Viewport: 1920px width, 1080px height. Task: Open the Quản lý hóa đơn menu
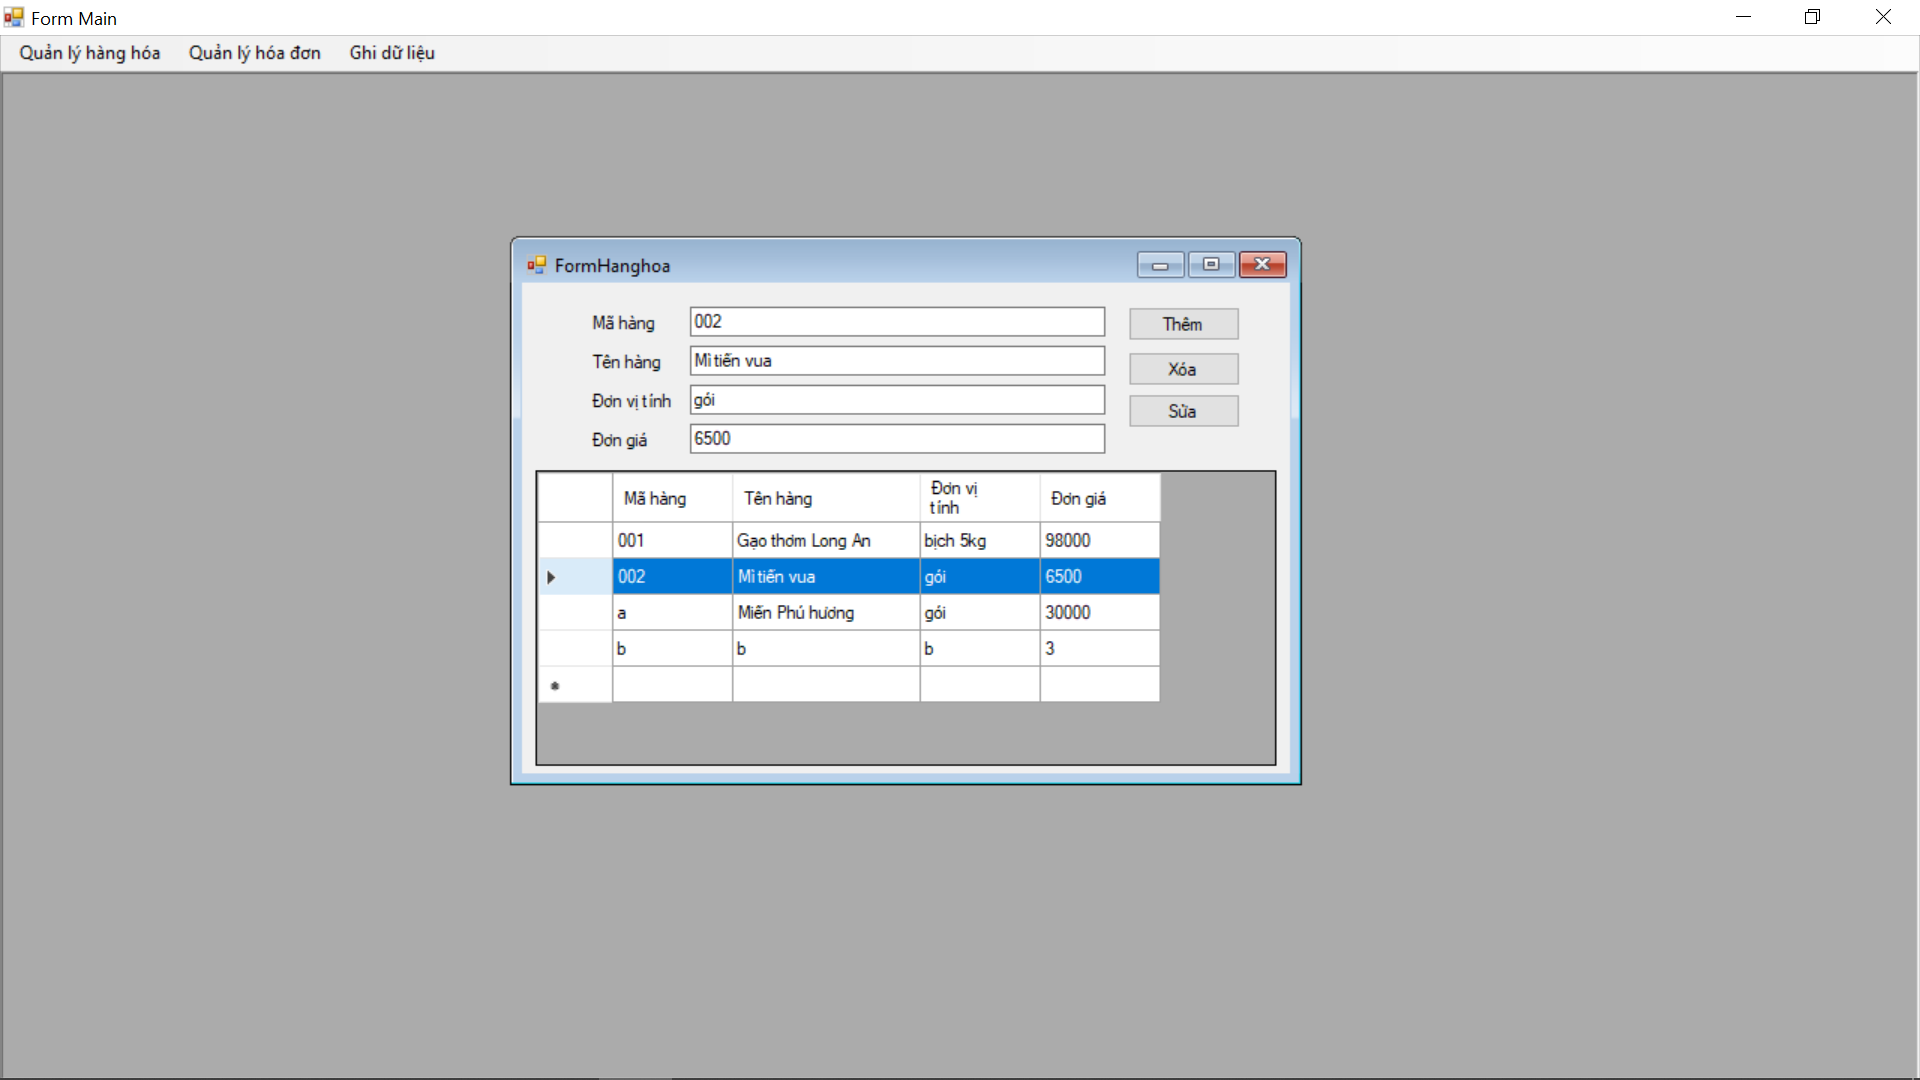point(255,53)
